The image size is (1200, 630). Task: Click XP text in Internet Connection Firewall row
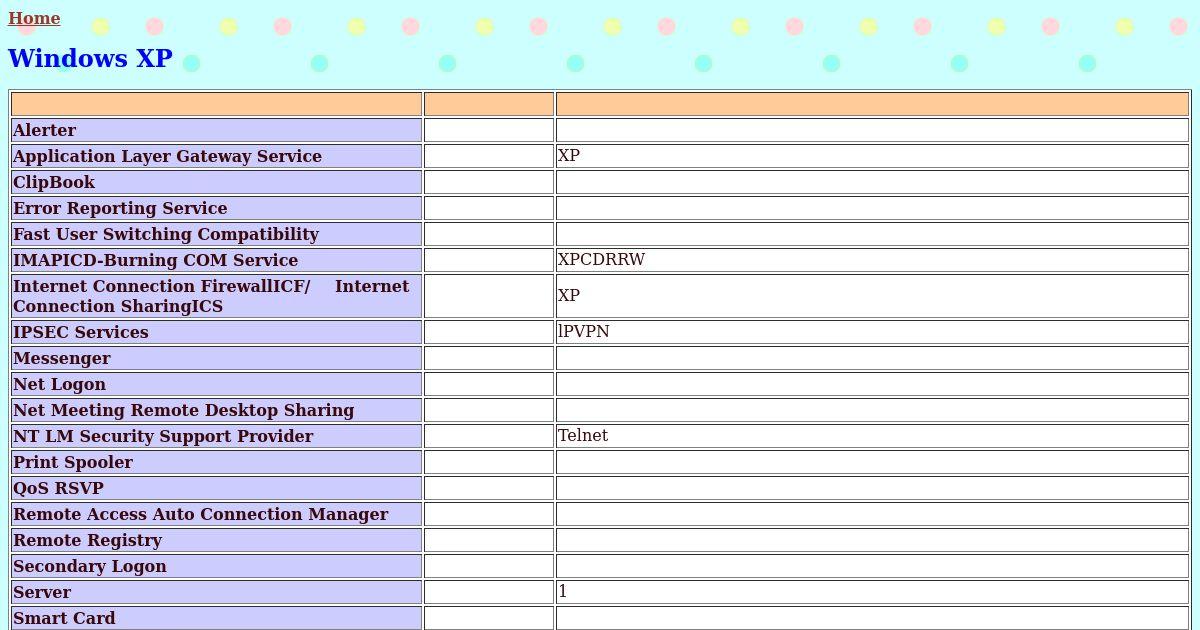[x=569, y=295]
